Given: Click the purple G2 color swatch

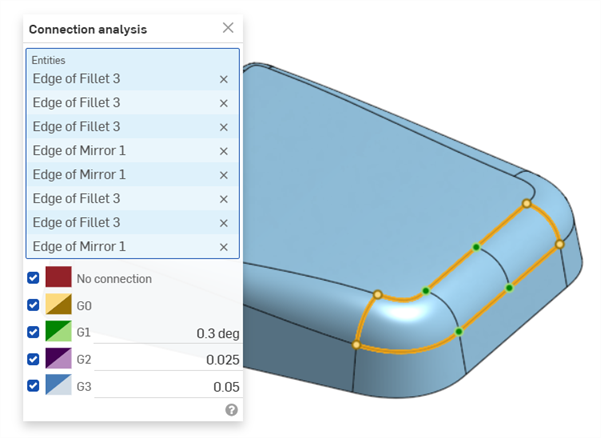Looking at the screenshot, I should click(x=58, y=358).
